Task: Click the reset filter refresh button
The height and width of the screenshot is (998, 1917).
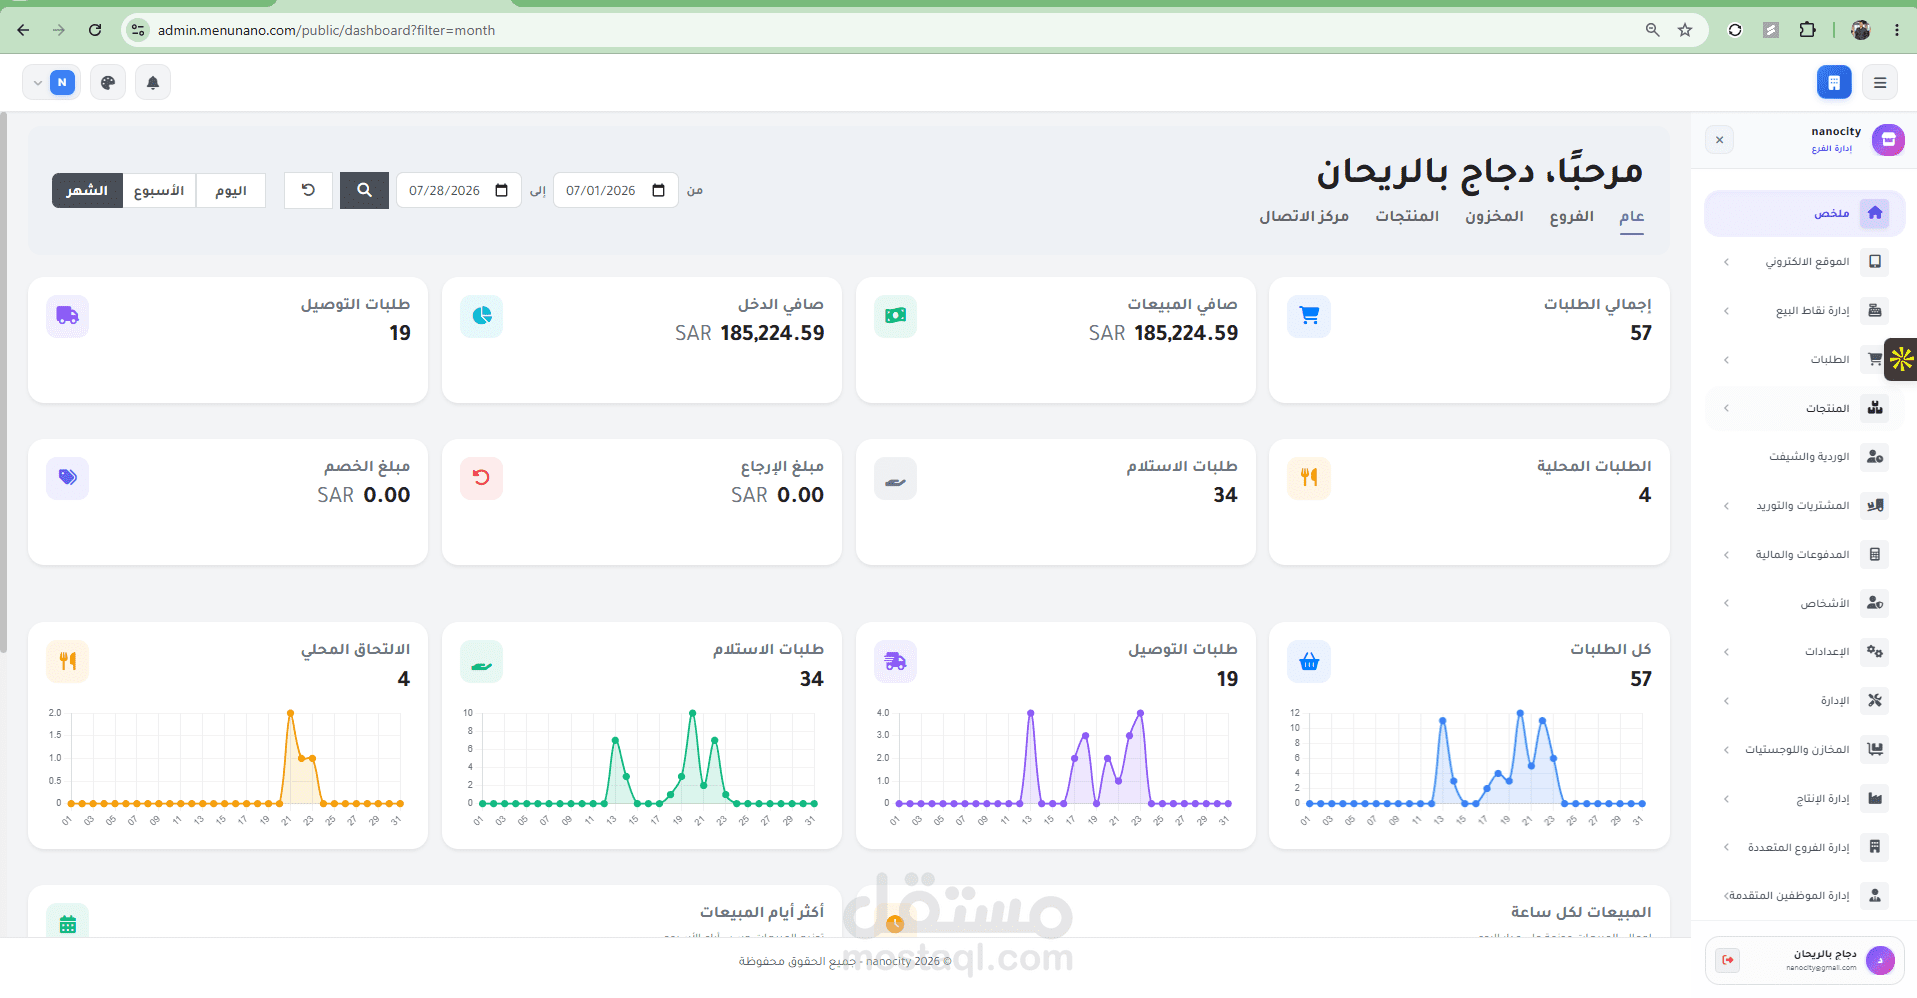Action: coord(308,190)
